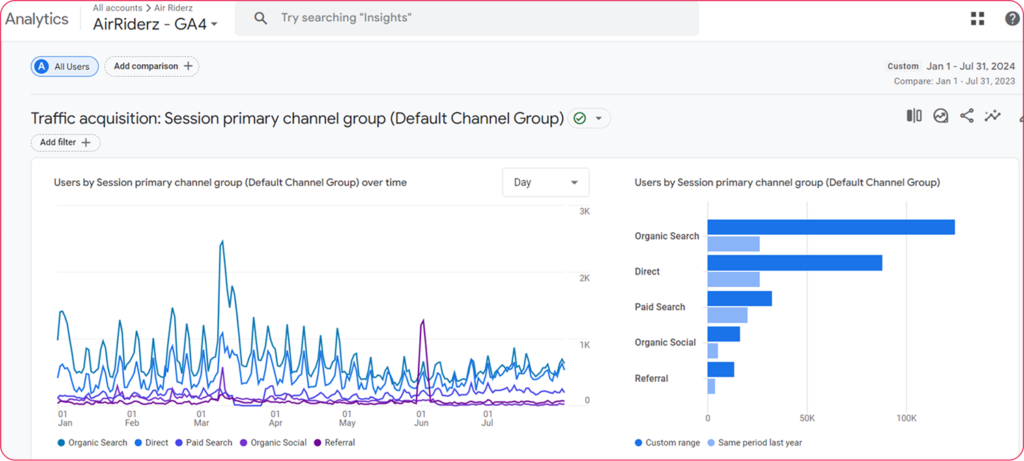
Task: Open the custom date range Jan 1 - Jul 31, 2024
Action: pyautogui.click(x=968, y=66)
